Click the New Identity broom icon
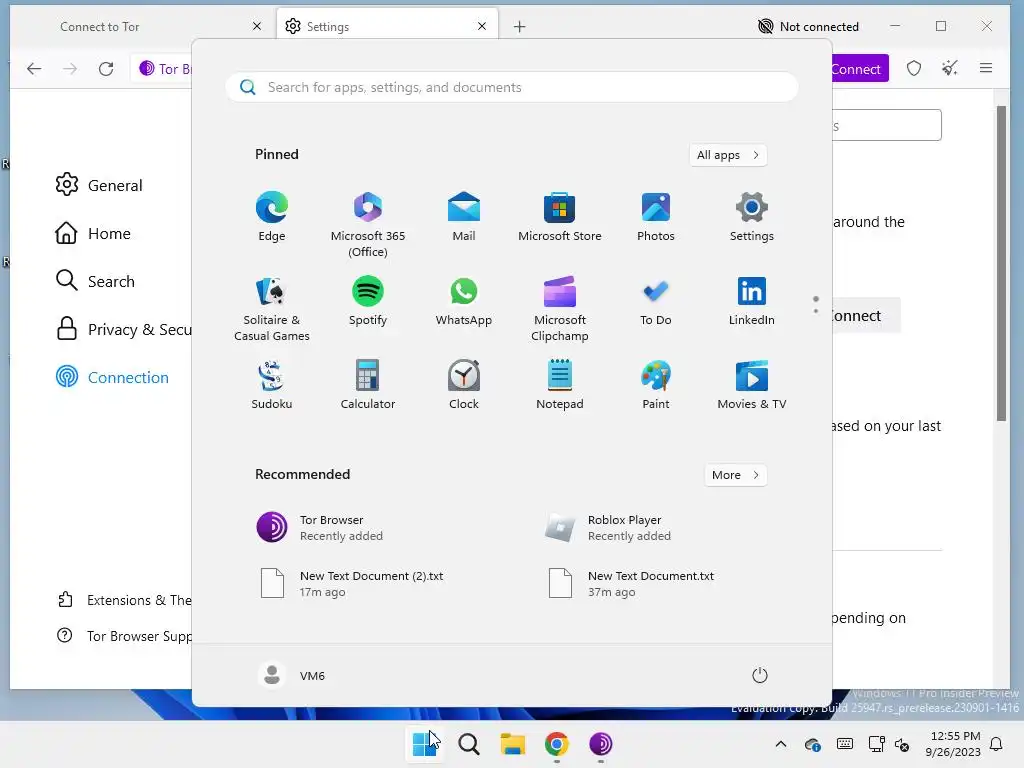Viewport: 1024px width, 768px height. coord(950,69)
